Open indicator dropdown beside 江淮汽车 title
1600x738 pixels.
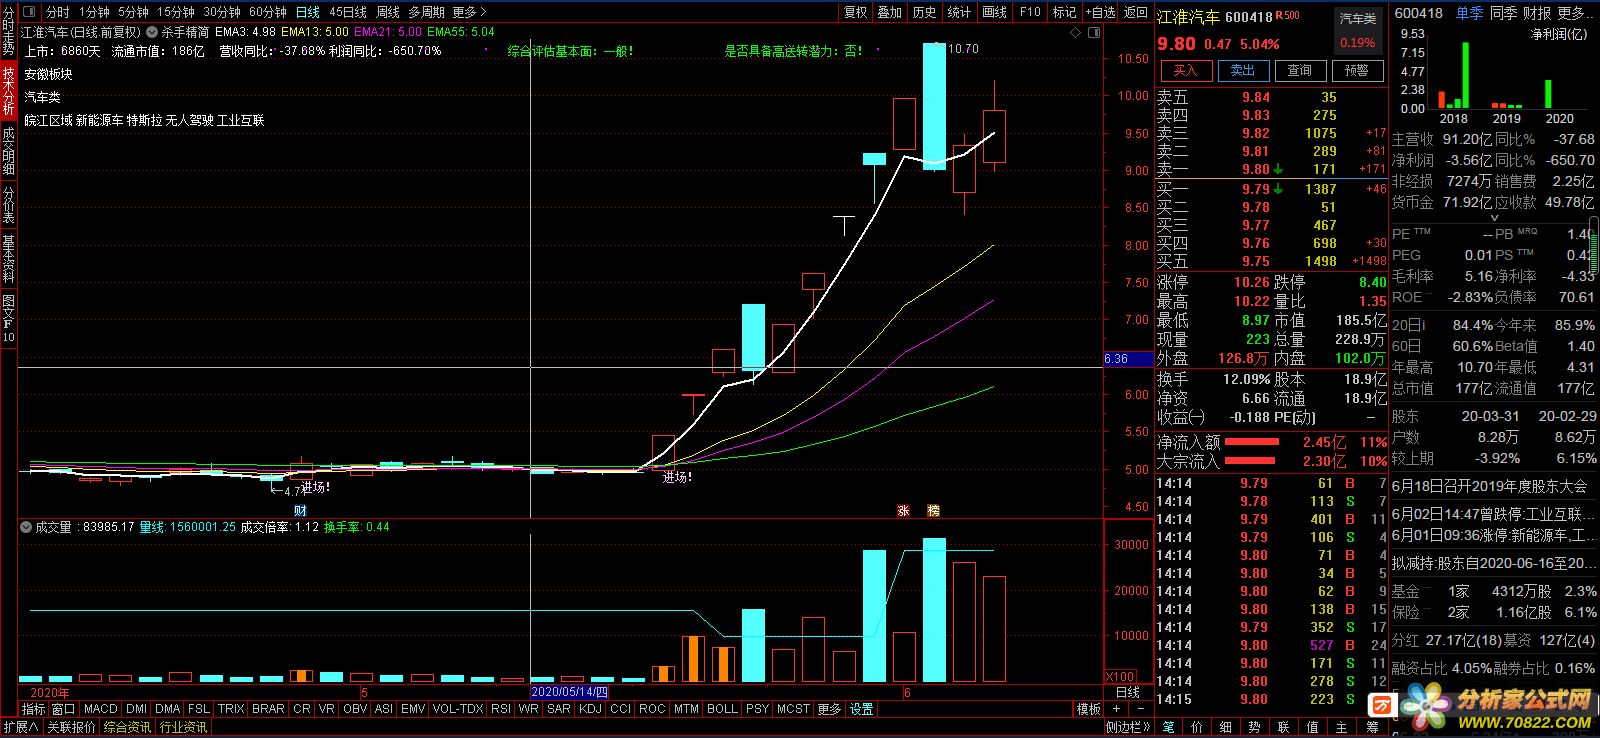[152, 32]
